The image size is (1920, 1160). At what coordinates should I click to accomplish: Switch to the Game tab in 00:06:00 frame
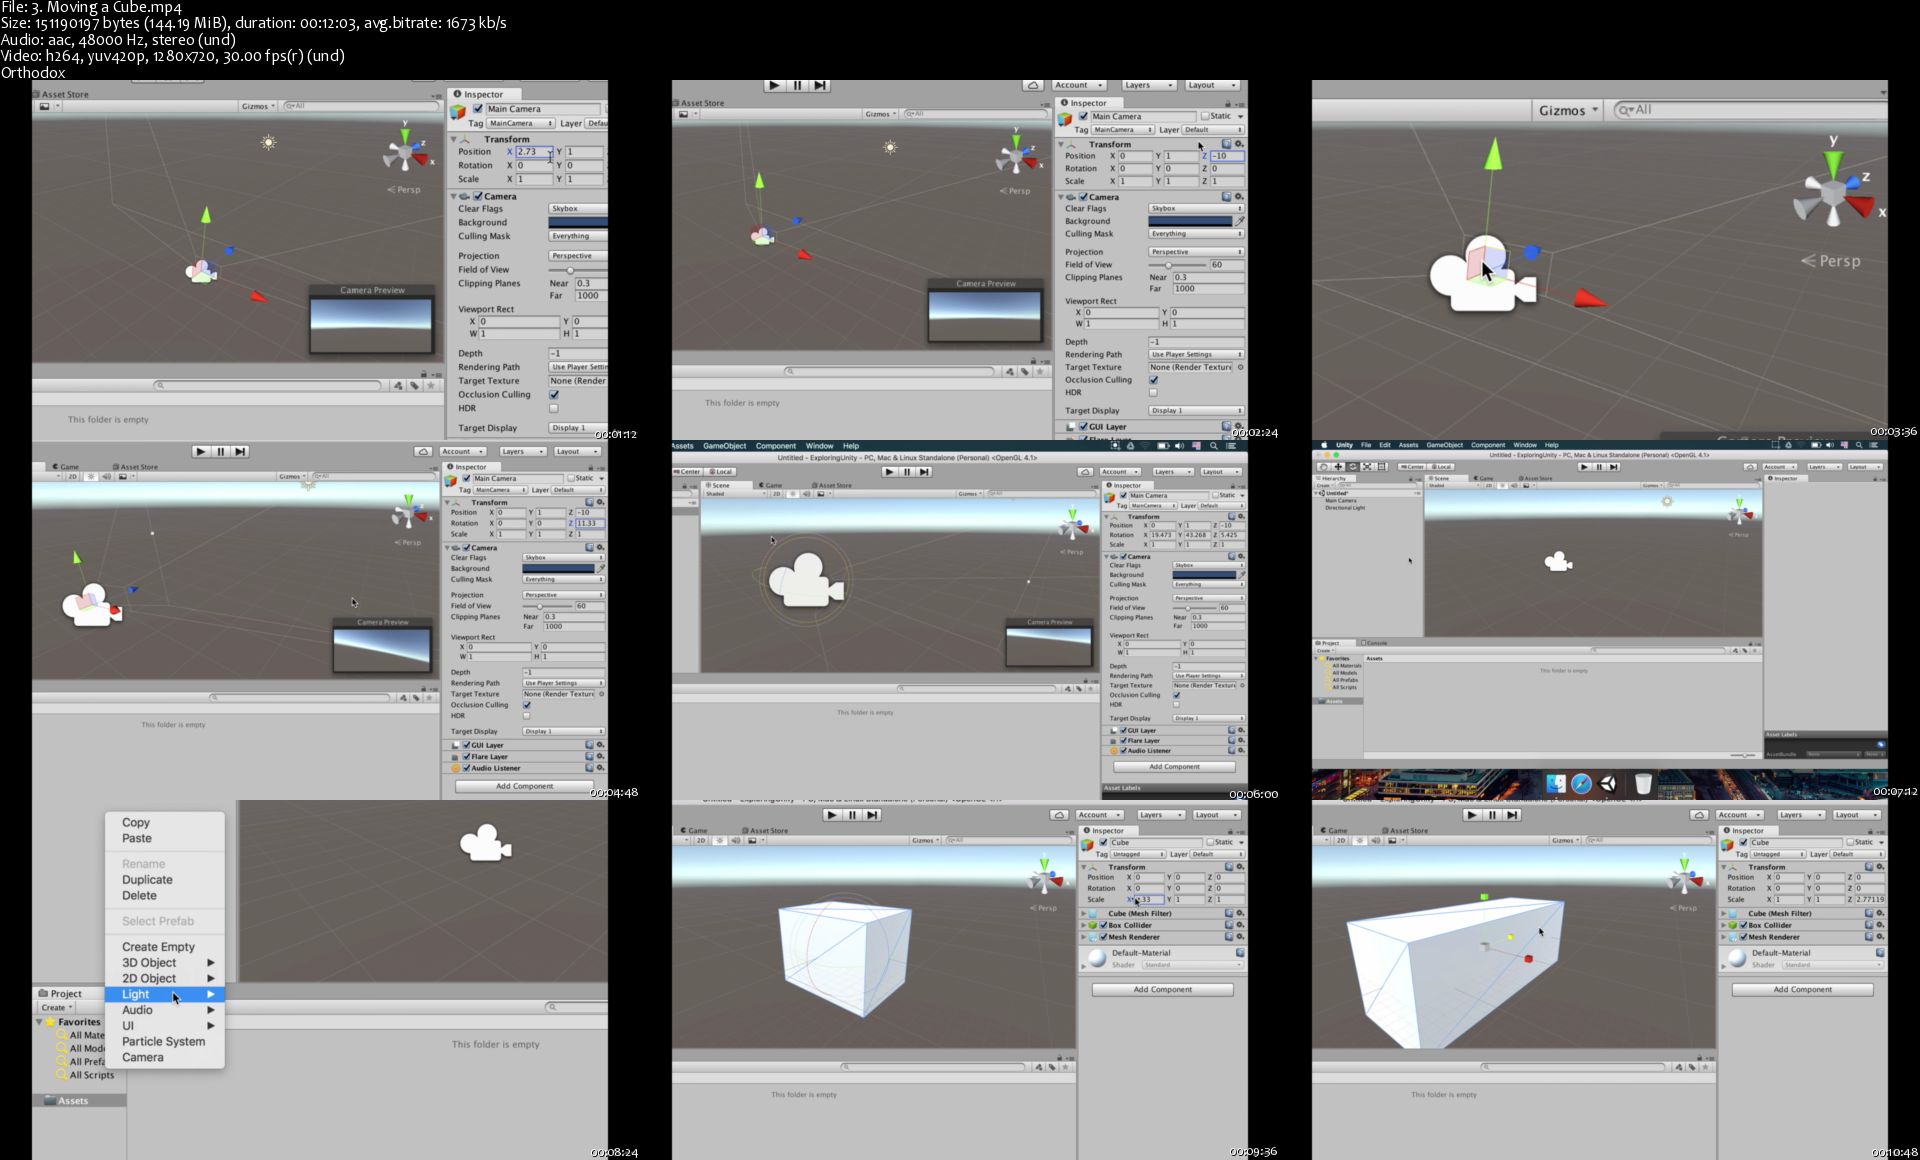771,485
